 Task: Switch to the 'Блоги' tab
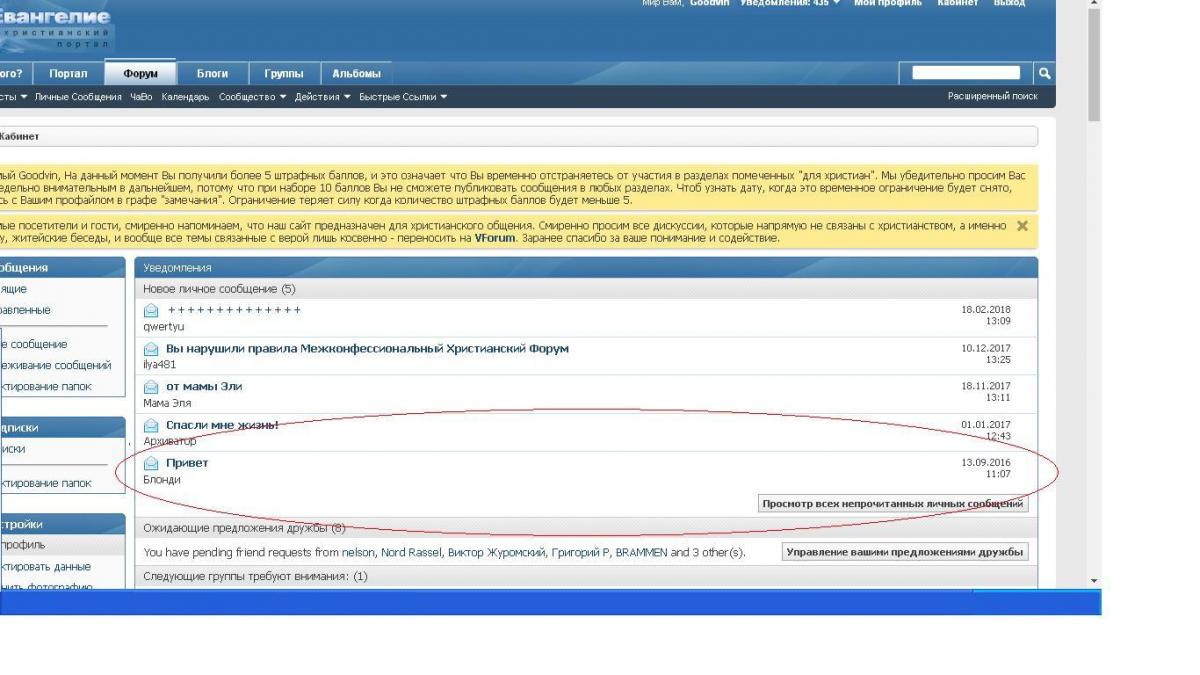pos(212,73)
